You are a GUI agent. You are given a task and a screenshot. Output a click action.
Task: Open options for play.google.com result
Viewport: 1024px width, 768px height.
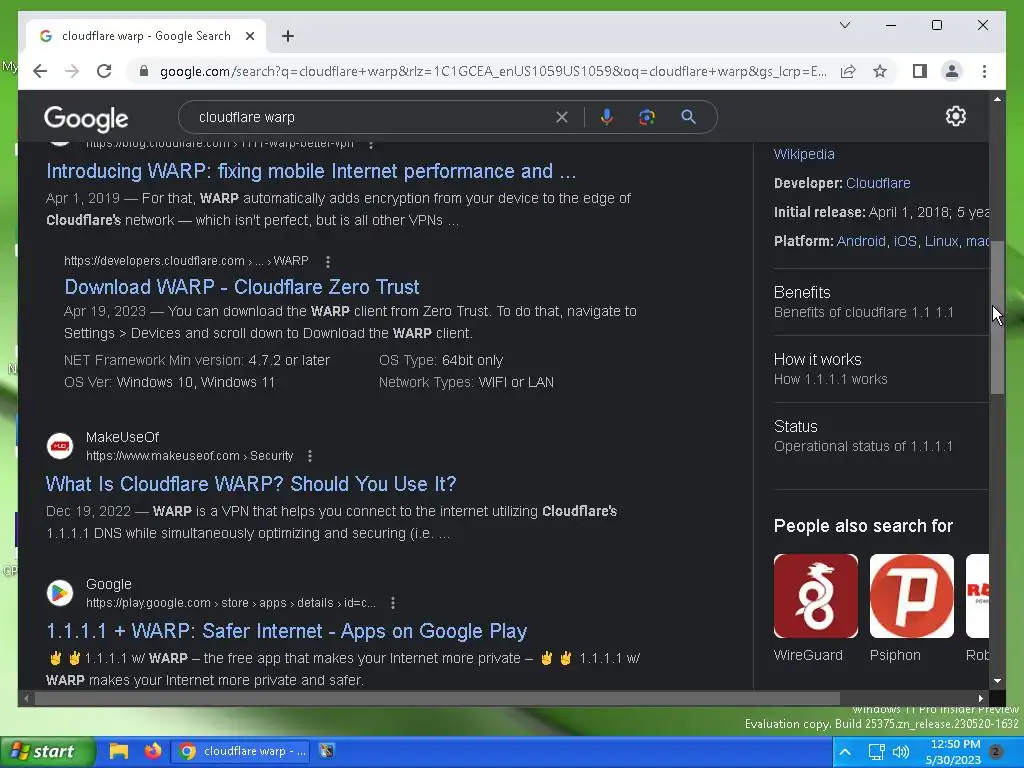click(x=392, y=603)
